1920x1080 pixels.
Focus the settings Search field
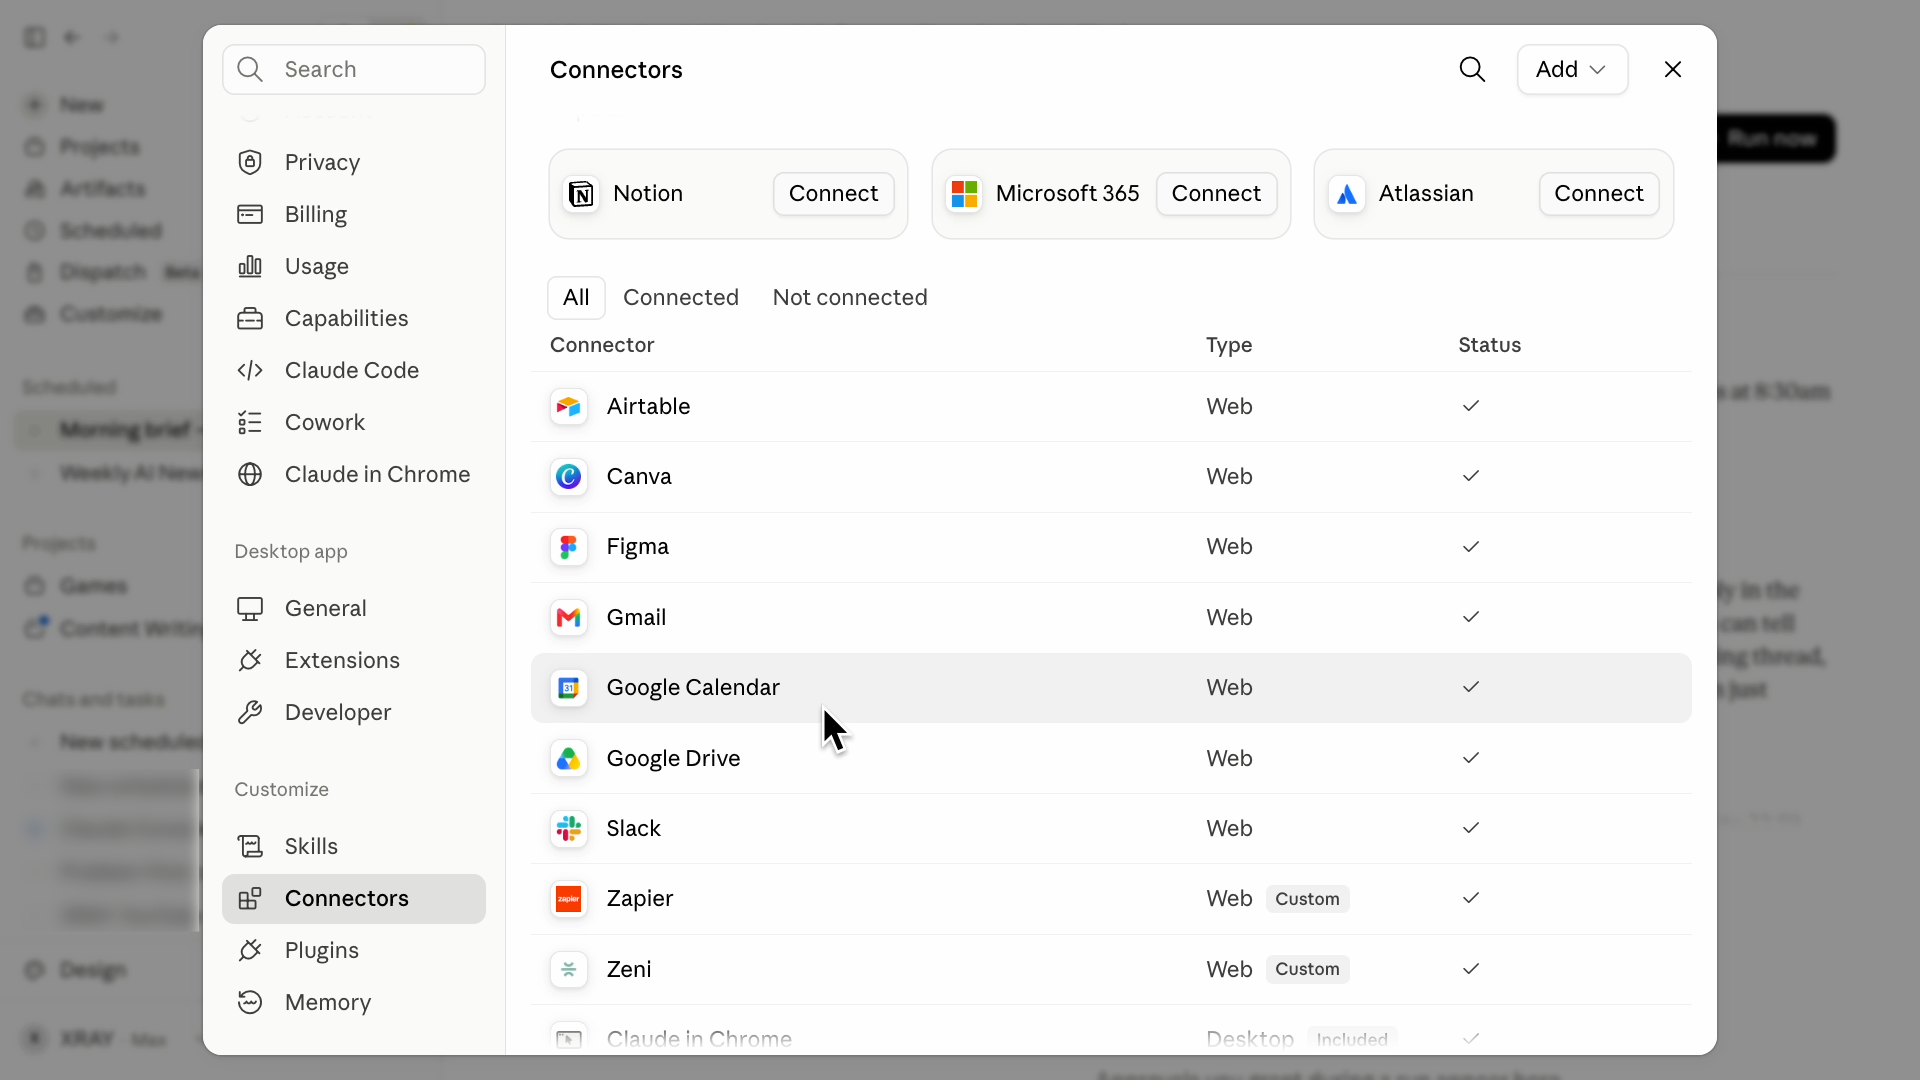(x=354, y=69)
